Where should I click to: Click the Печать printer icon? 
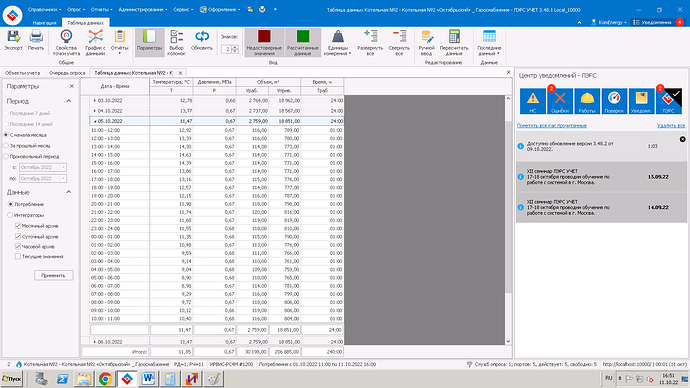(x=36, y=40)
